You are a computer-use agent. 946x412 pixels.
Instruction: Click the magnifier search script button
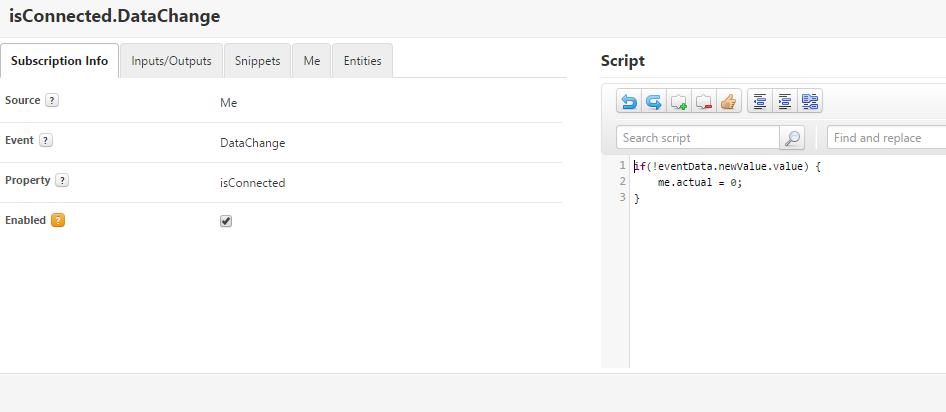792,138
